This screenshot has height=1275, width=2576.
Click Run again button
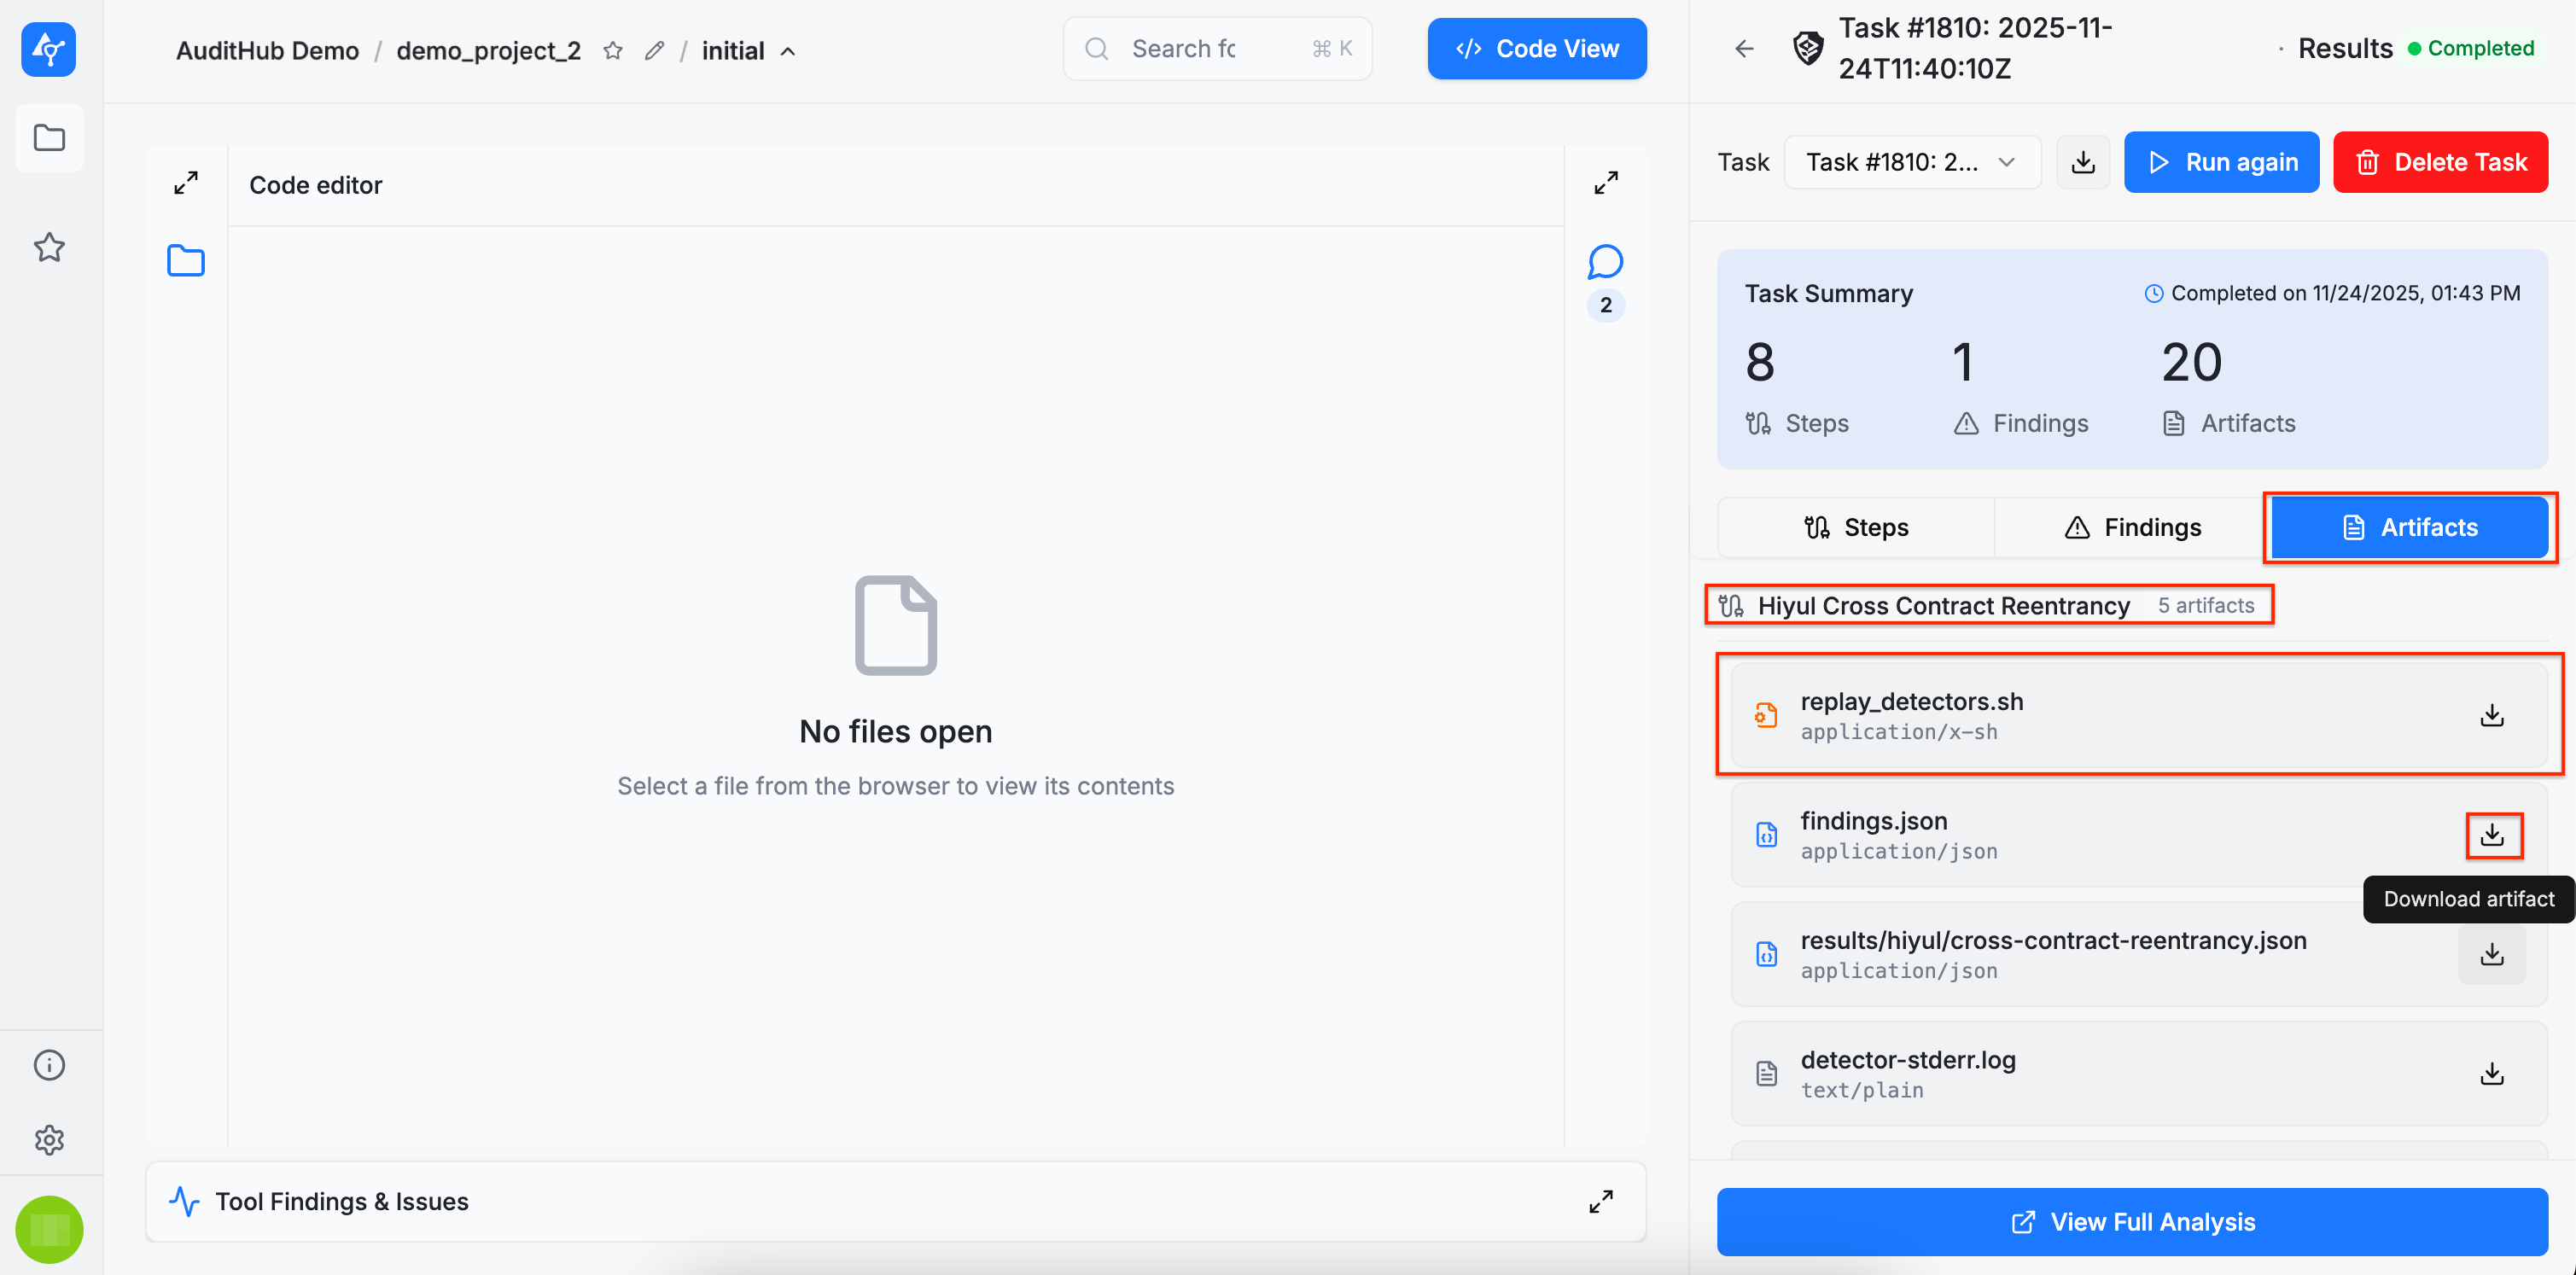[x=2221, y=162]
